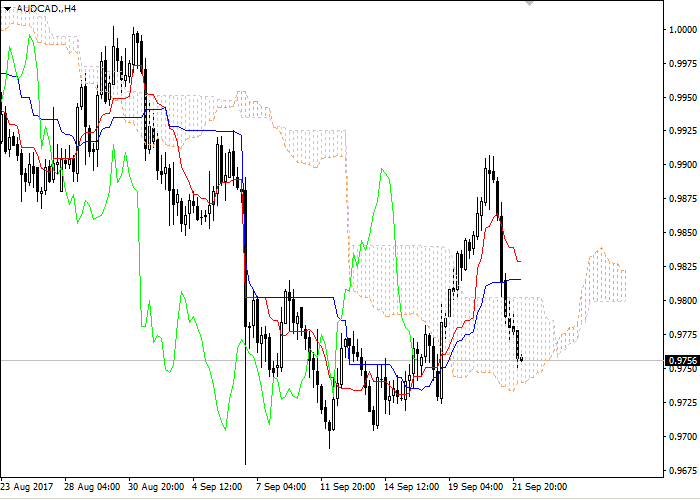The image size is (700, 500).
Task: Select the 0.9675 price axis label
Action: pyautogui.click(x=683, y=470)
